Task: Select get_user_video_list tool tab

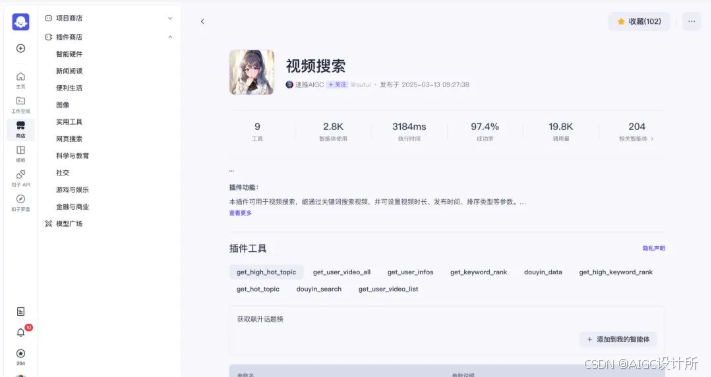Action: [x=388, y=289]
